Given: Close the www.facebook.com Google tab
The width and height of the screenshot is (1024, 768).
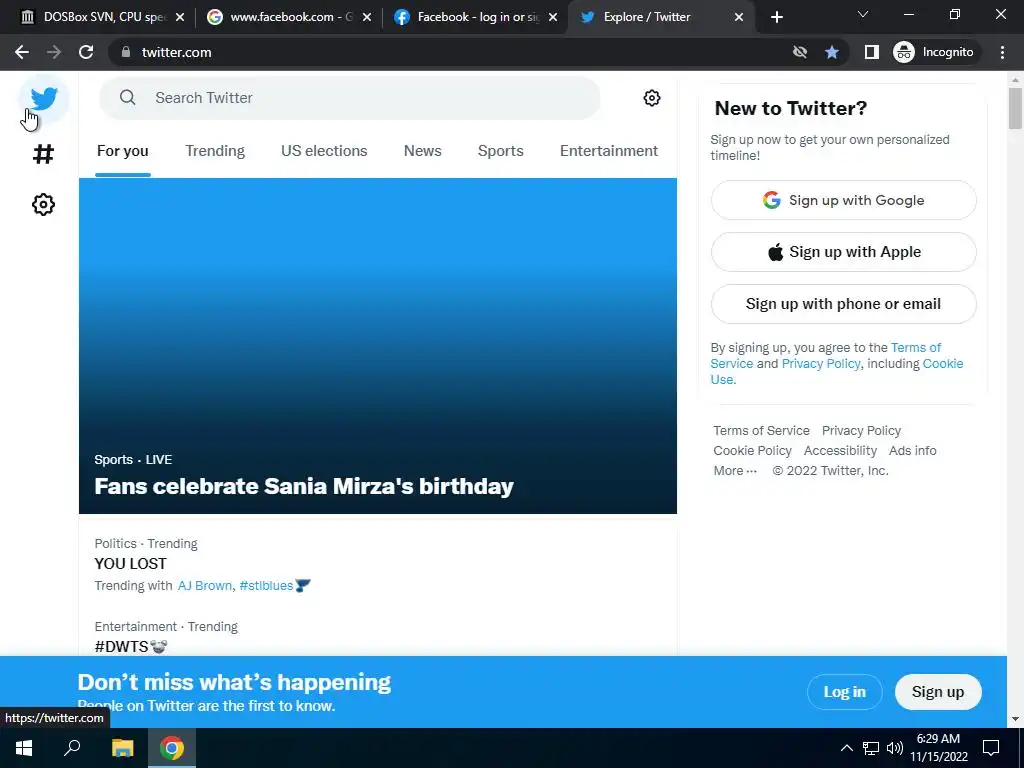Looking at the screenshot, I should [366, 18].
